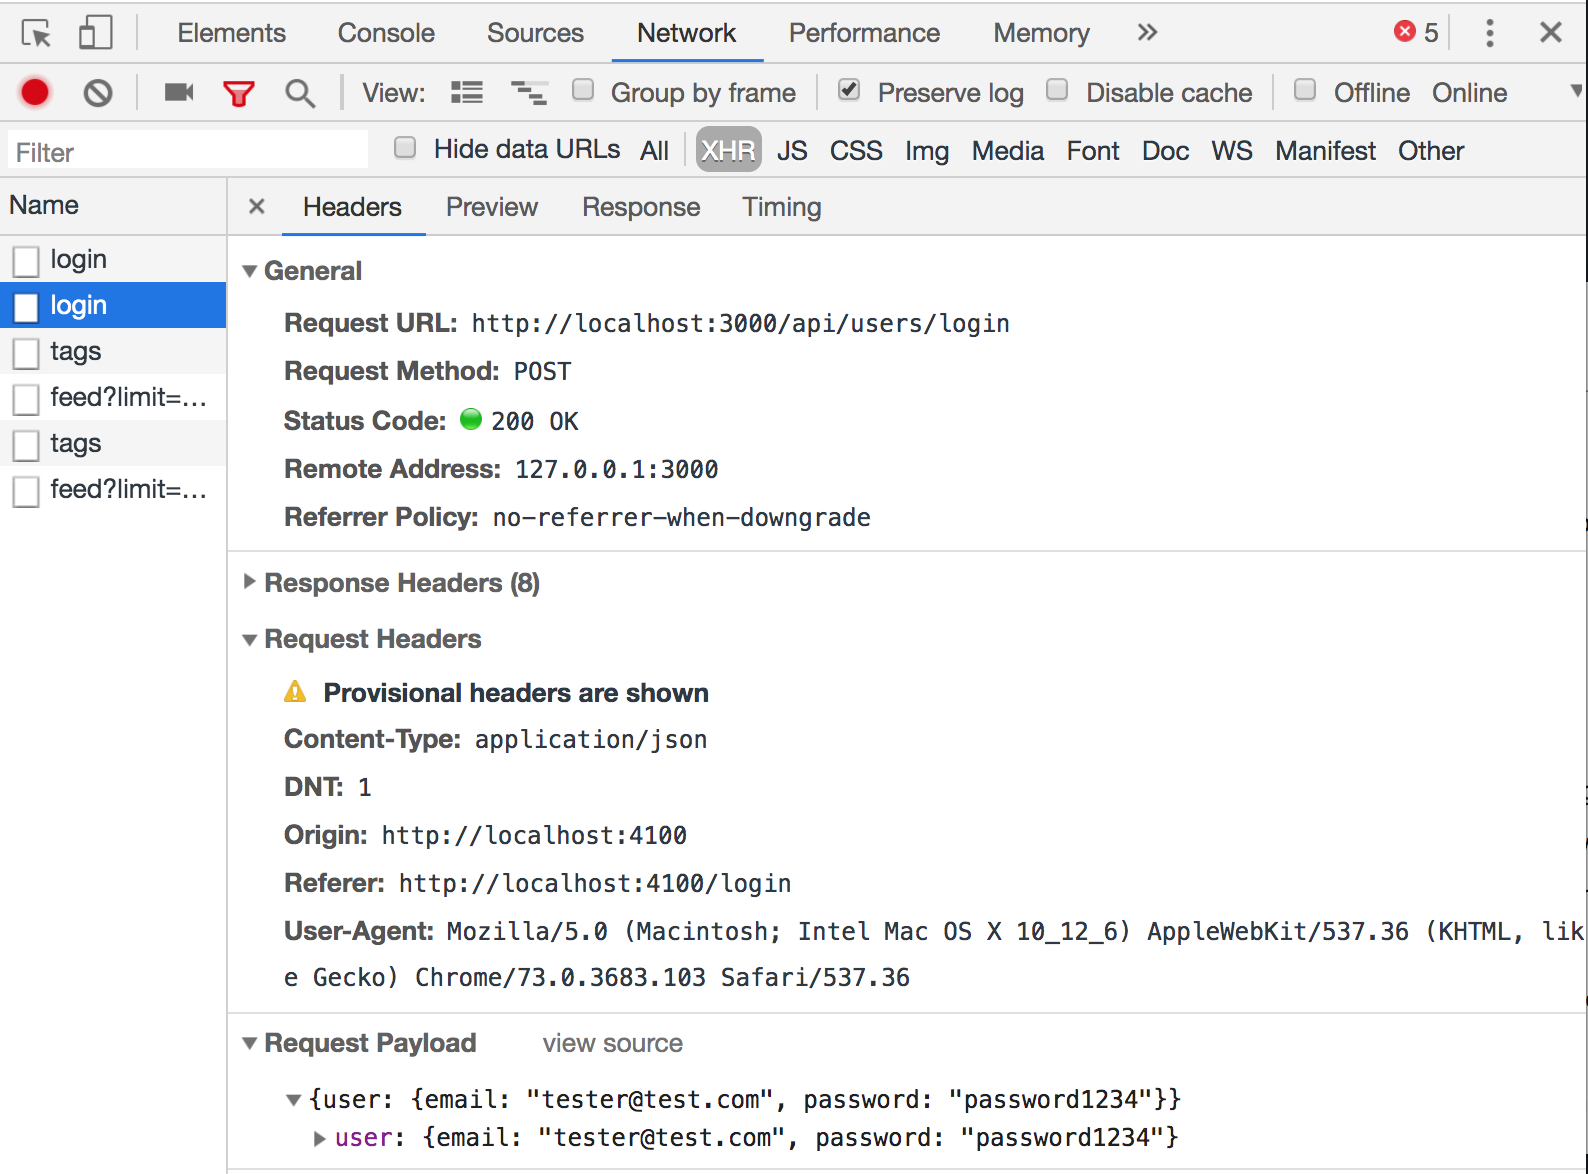Filter requests by JS
This screenshot has width=1588, height=1174.
point(792,151)
